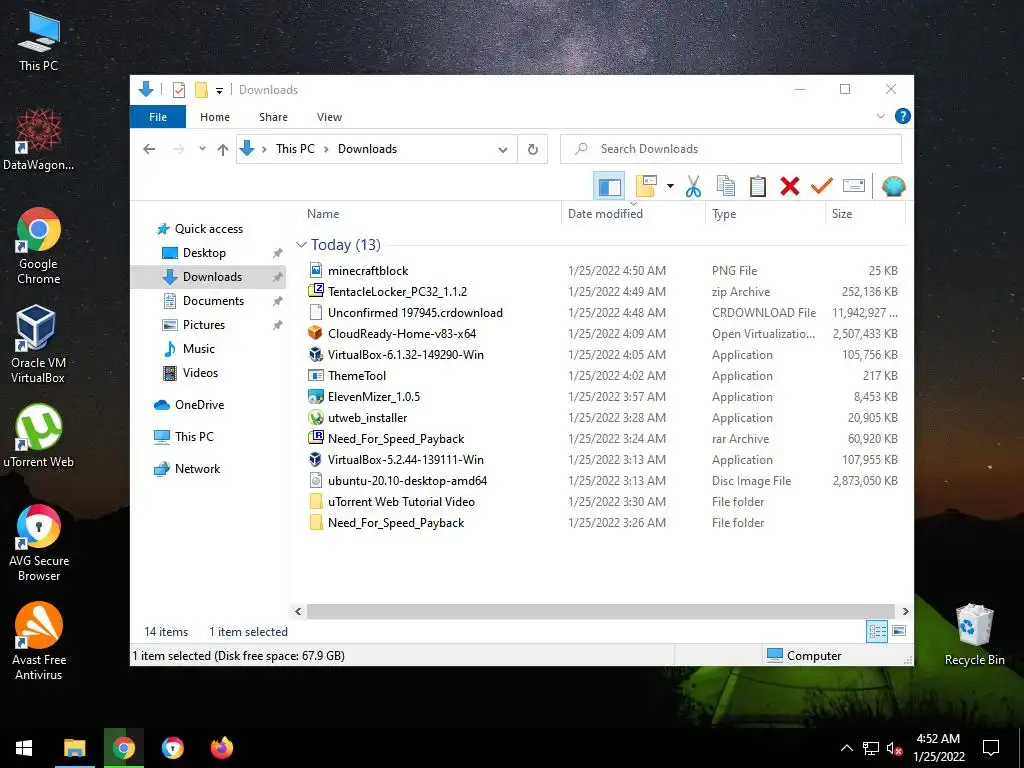
Task: Open the View ribbon tab
Action: 329,117
